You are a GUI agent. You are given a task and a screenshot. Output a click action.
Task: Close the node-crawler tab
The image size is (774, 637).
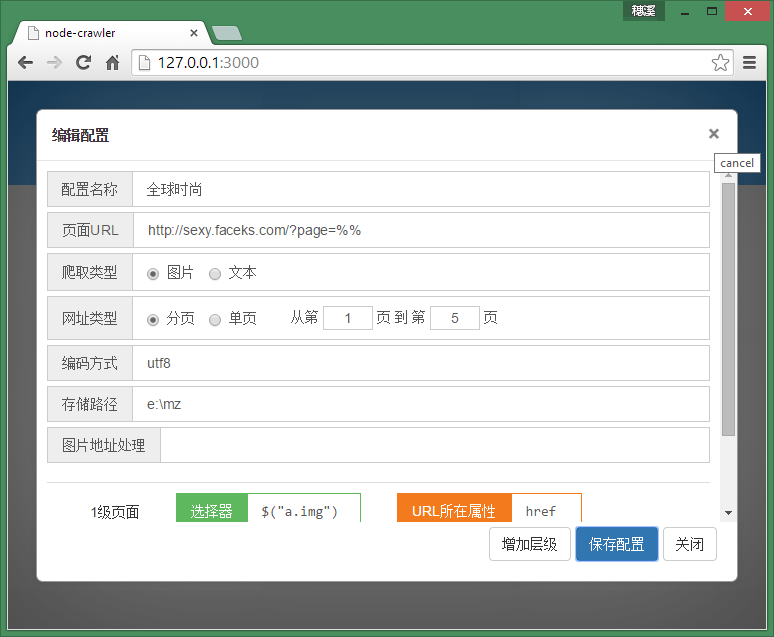click(194, 33)
